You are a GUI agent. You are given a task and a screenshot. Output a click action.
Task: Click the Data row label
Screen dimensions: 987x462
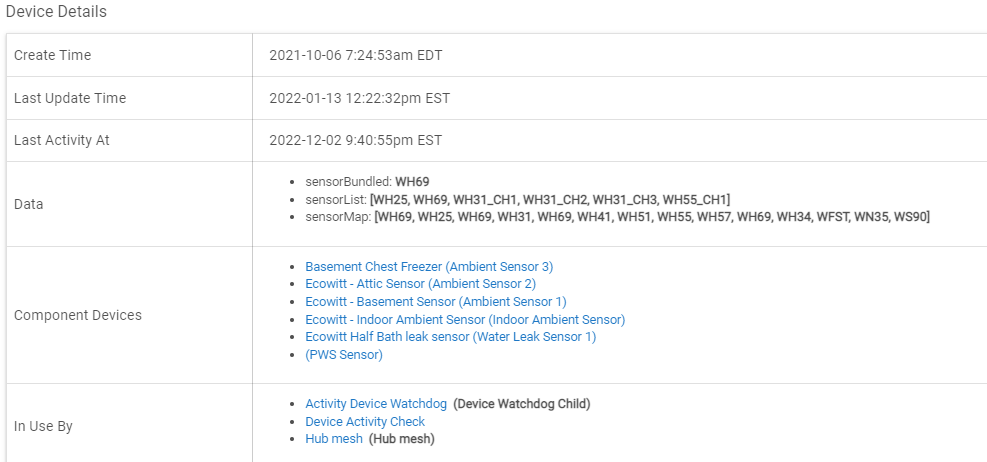(29, 204)
